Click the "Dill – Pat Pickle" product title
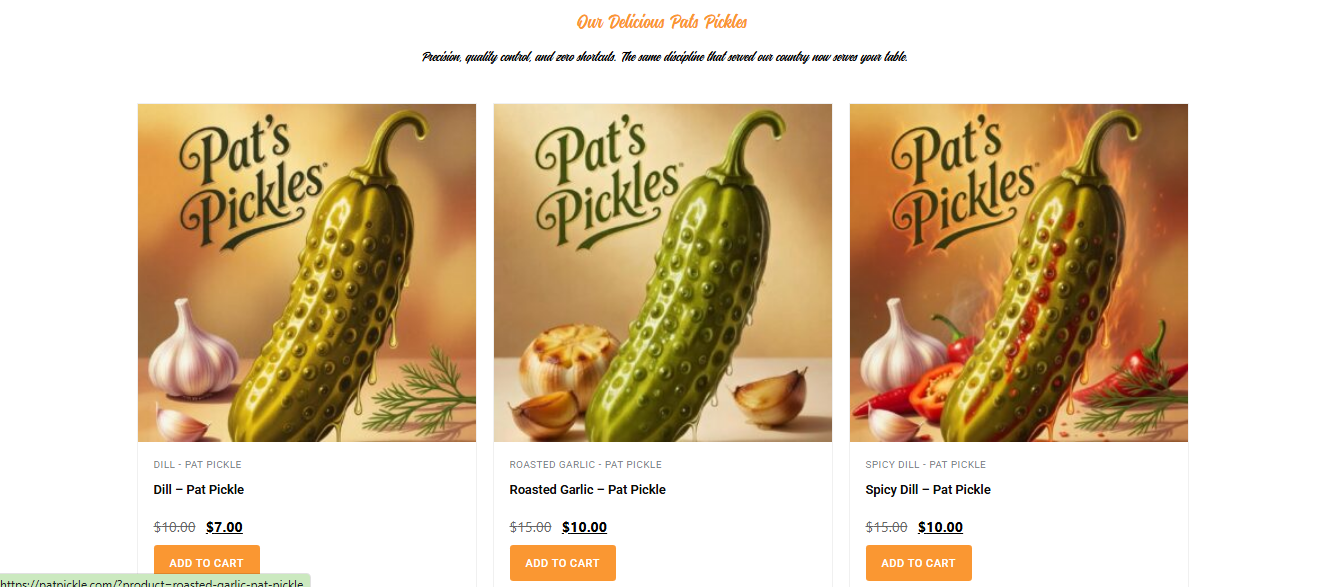This screenshot has width=1325, height=587. [x=198, y=489]
